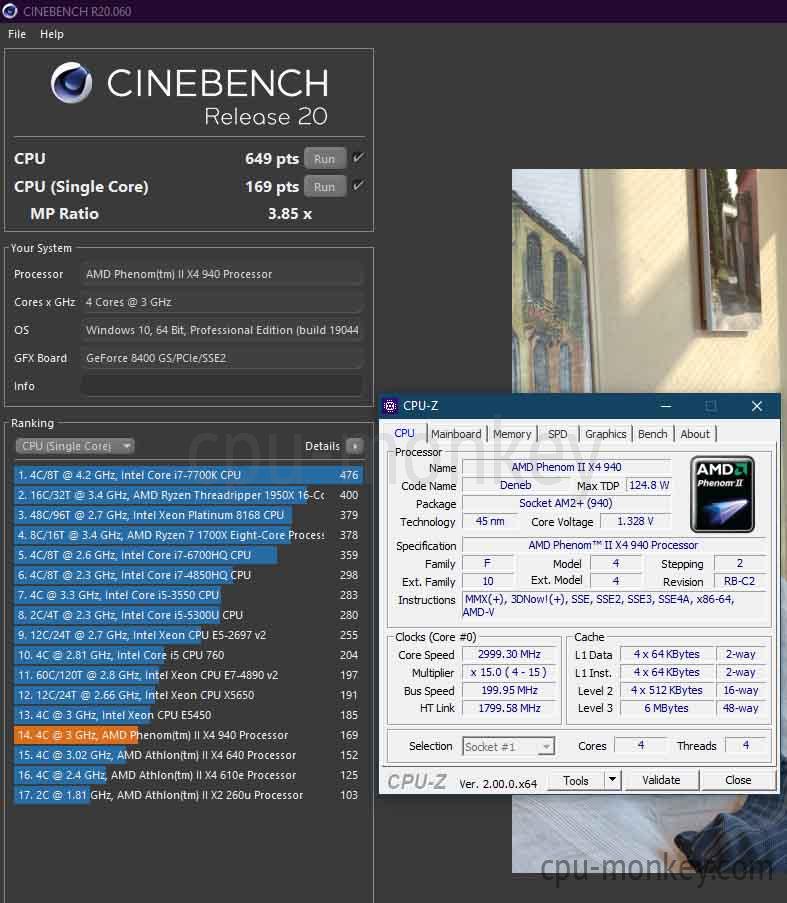Select ranking row 11 Xeon E7-4890 v2
This screenshot has width=787, height=903.
click(x=188, y=675)
